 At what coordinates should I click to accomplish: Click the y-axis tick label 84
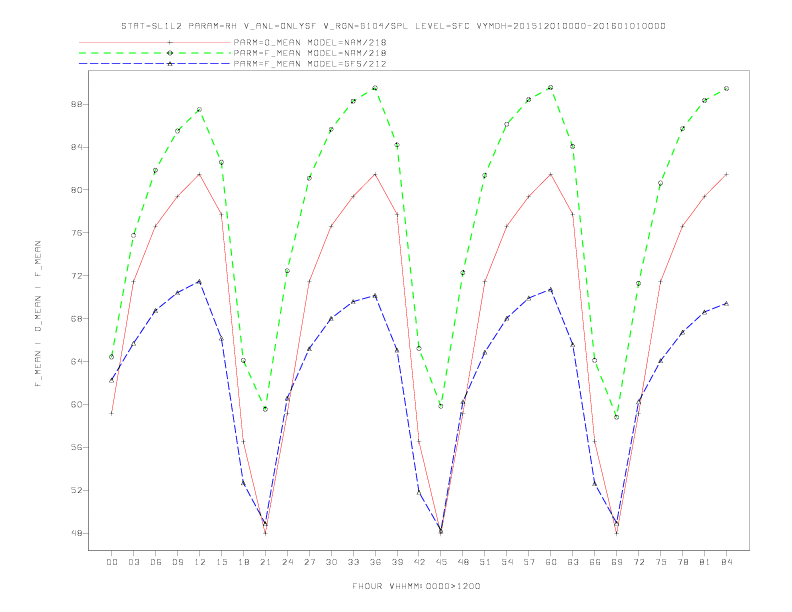(x=79, y=147)
